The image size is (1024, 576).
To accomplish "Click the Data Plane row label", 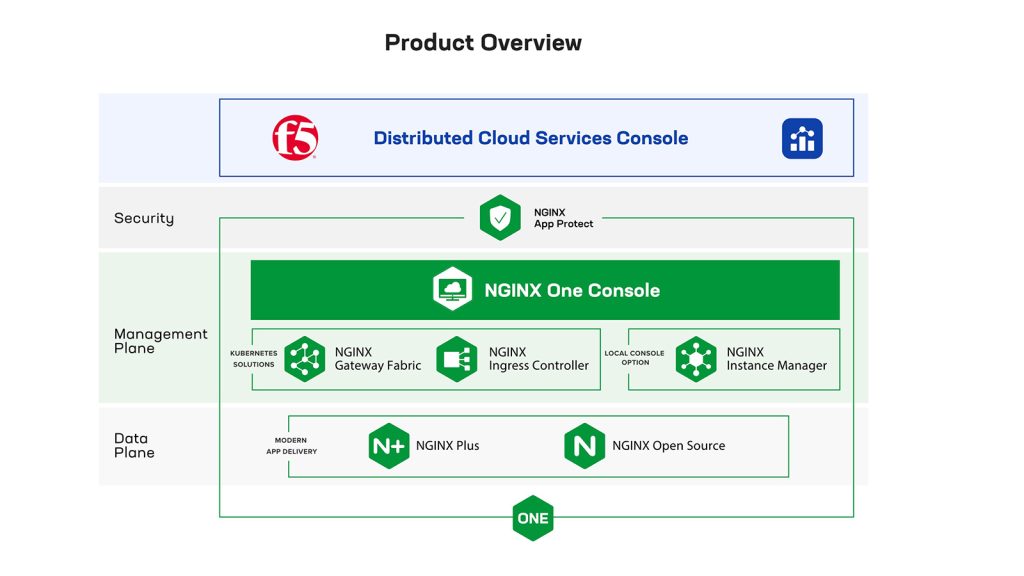I will coord(135,445).
